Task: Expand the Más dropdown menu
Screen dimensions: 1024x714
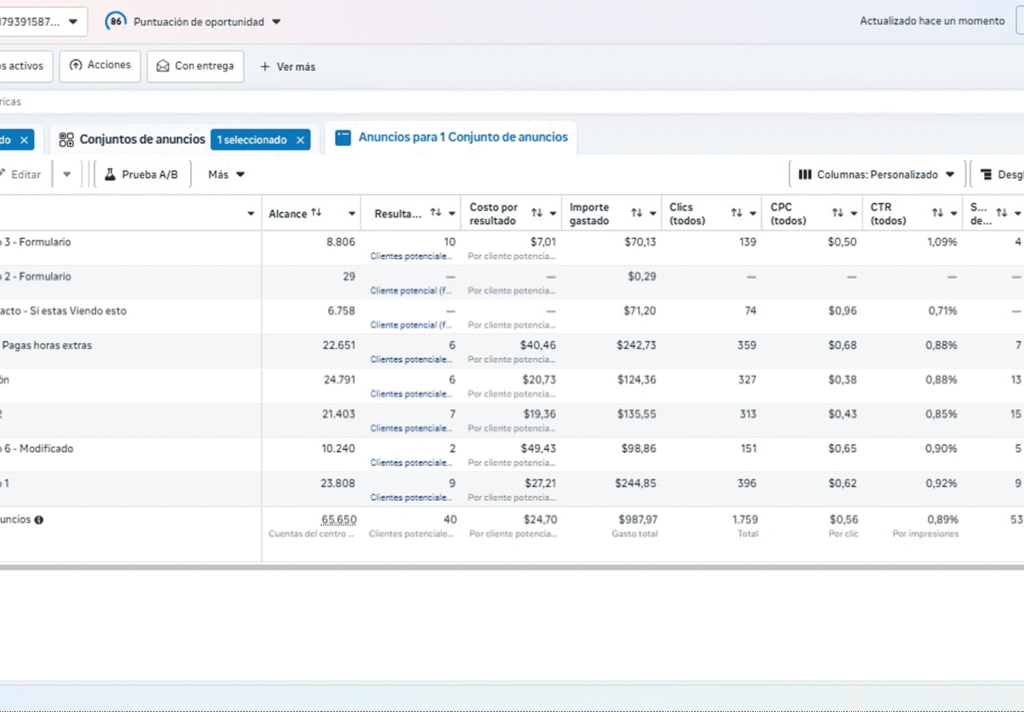Action: (226, 174)
